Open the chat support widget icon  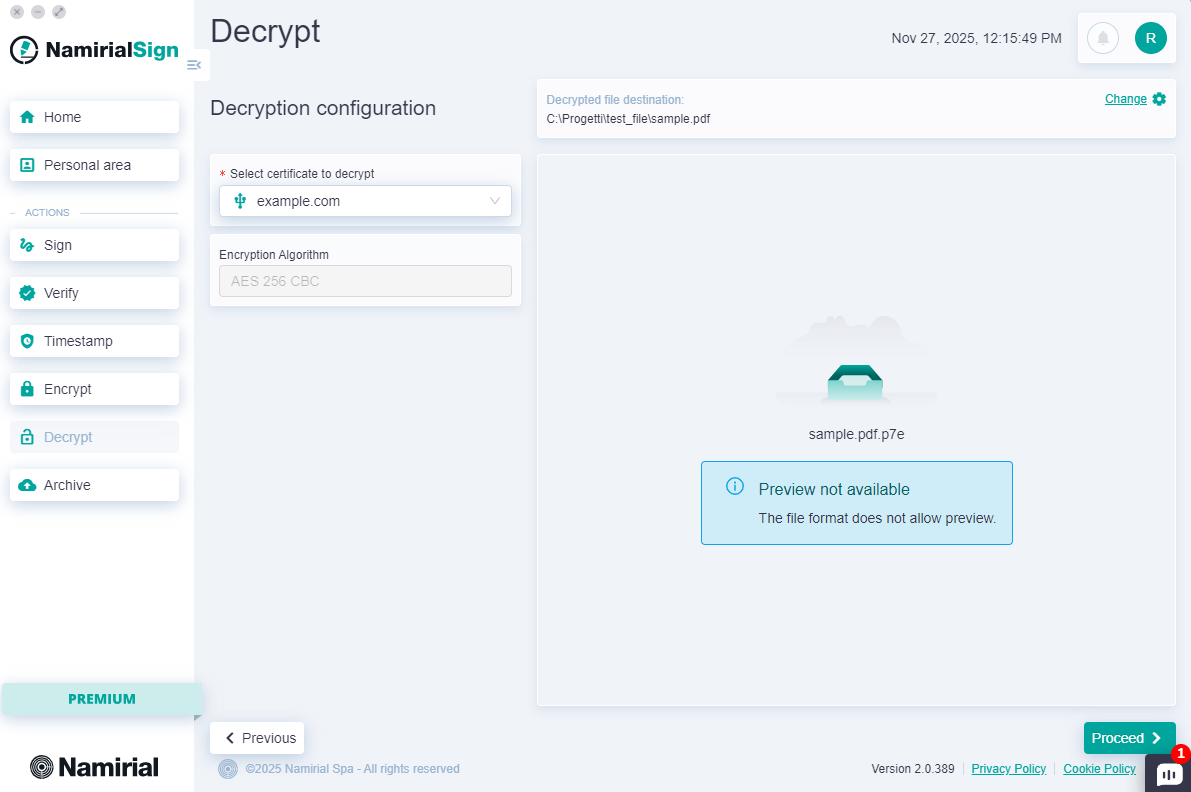[x=1168, y=773]
